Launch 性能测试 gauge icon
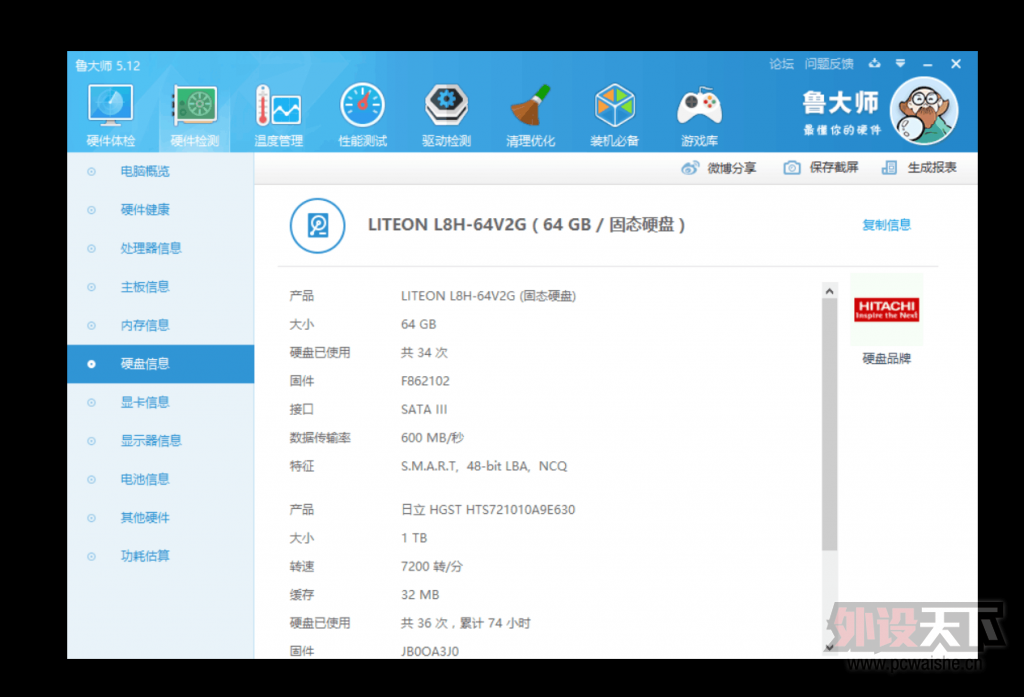 362,106
